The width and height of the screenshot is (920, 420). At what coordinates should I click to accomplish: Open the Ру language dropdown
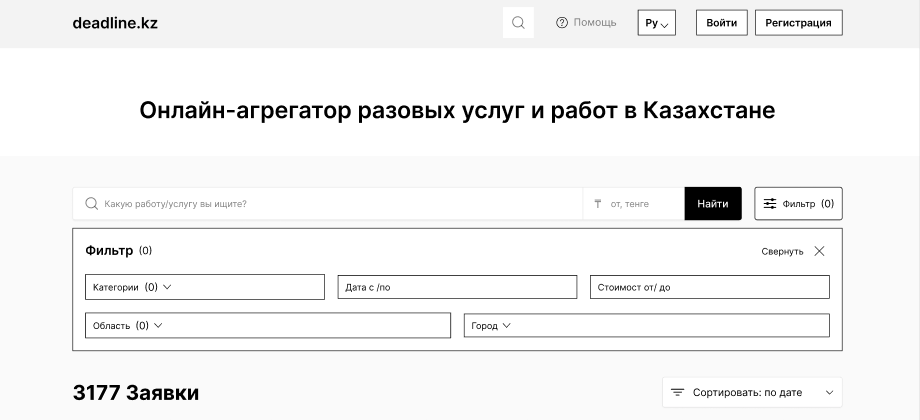[656, 23]
